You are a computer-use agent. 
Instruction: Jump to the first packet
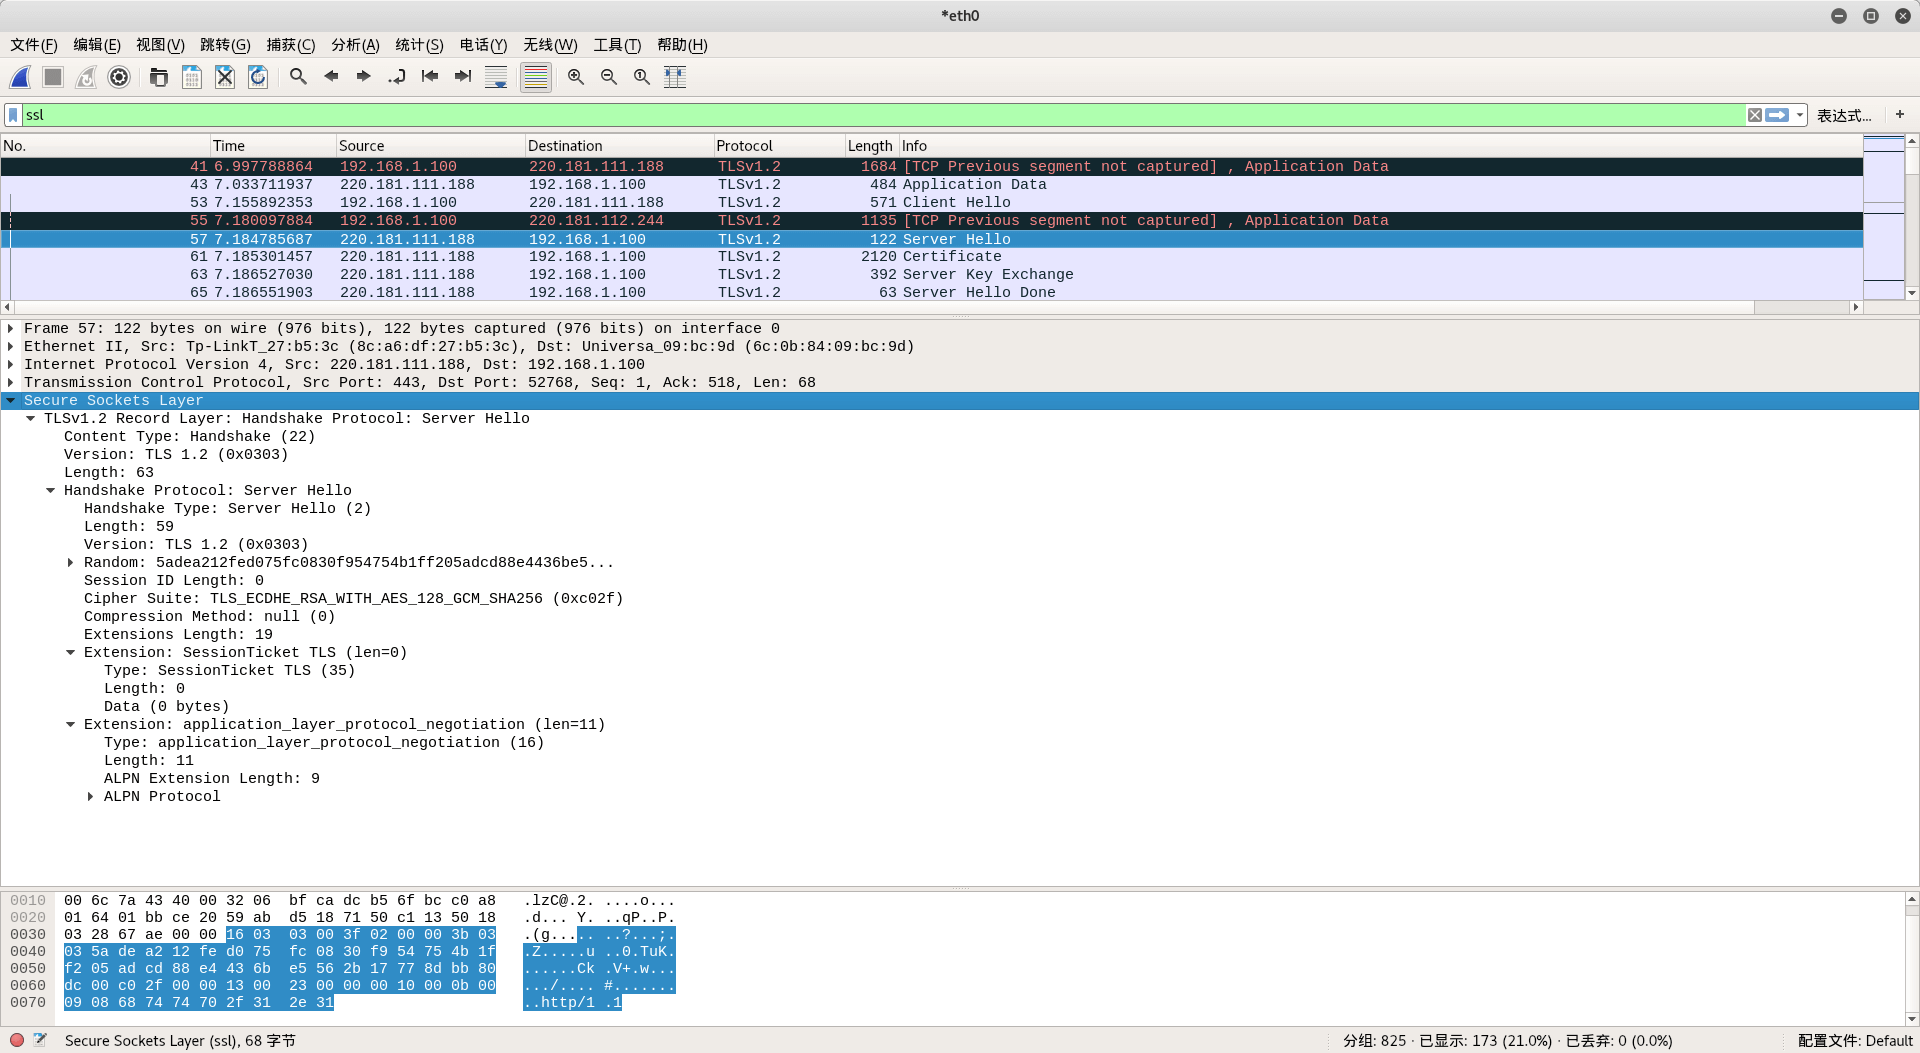point(430,77)
